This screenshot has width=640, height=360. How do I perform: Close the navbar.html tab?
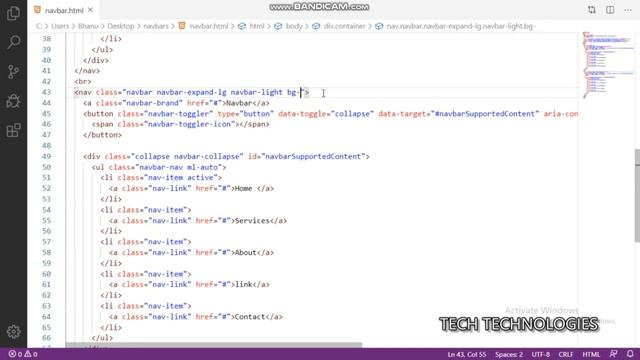(x=90, y=10)
